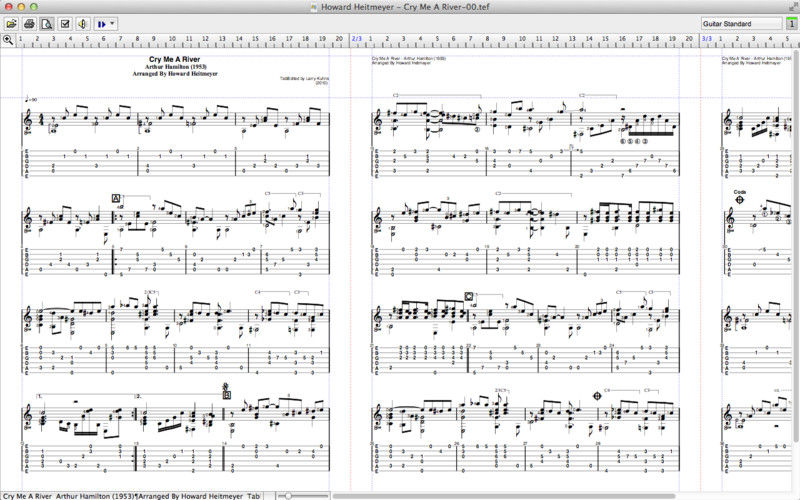
Task: Click the vertical scrollbar on the right edge
Action: (x=797, y=245)
